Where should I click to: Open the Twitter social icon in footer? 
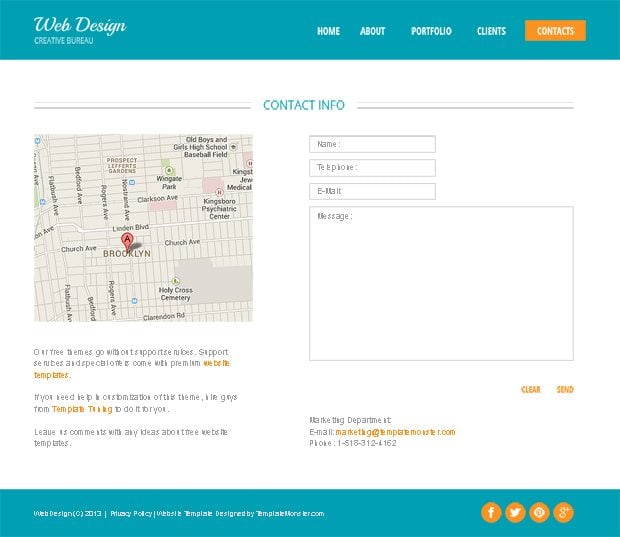[515, 513]
